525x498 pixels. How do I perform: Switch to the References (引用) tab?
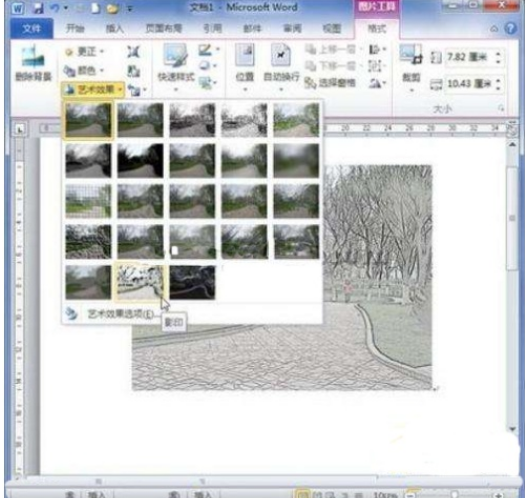[x=213, y=28]
